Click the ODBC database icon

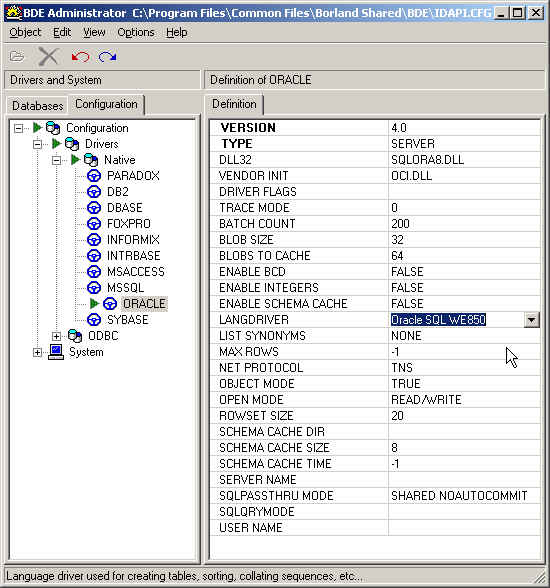(75, 336)
